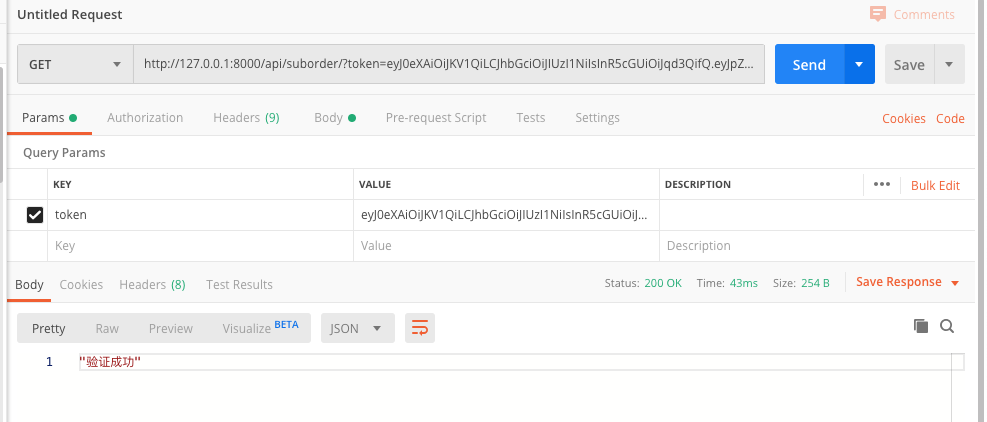Copy response body with the copy icon
This screenshot has width=987, height=422.
pos(921,326)
